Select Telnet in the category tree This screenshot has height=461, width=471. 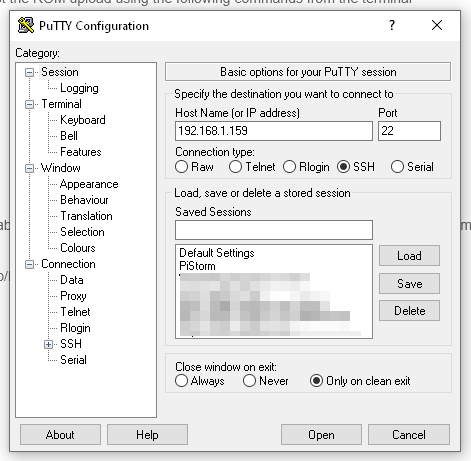click(x=75, y=312)
